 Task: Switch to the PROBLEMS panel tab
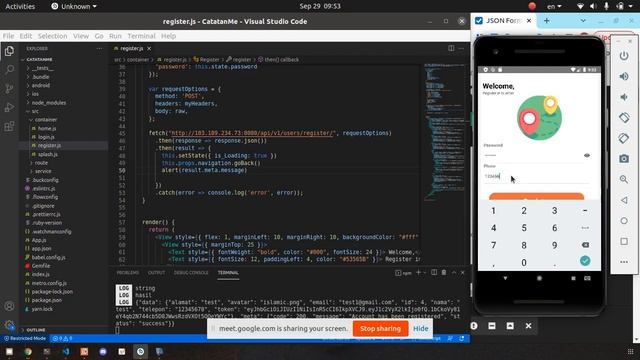coord(128,273)
